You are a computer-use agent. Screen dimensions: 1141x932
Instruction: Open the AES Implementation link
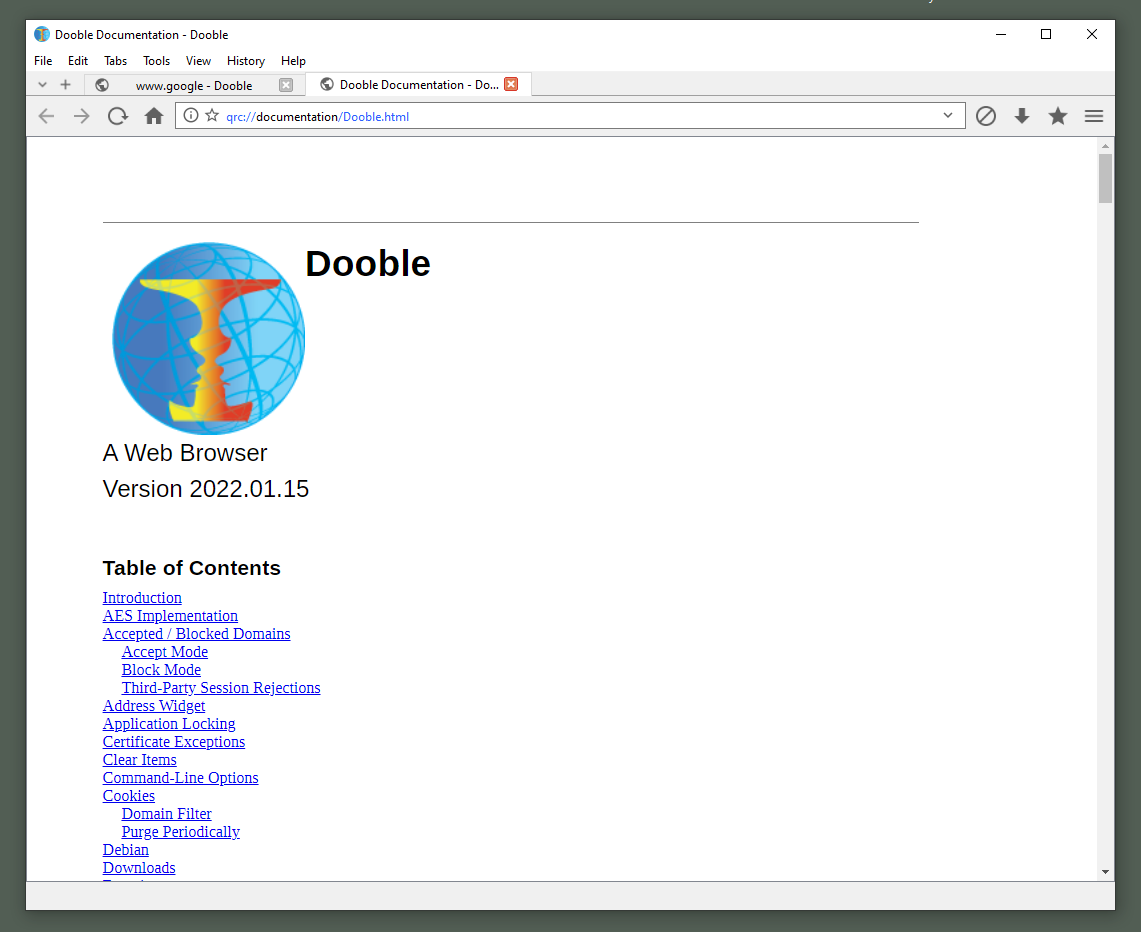tap(170, 616)
